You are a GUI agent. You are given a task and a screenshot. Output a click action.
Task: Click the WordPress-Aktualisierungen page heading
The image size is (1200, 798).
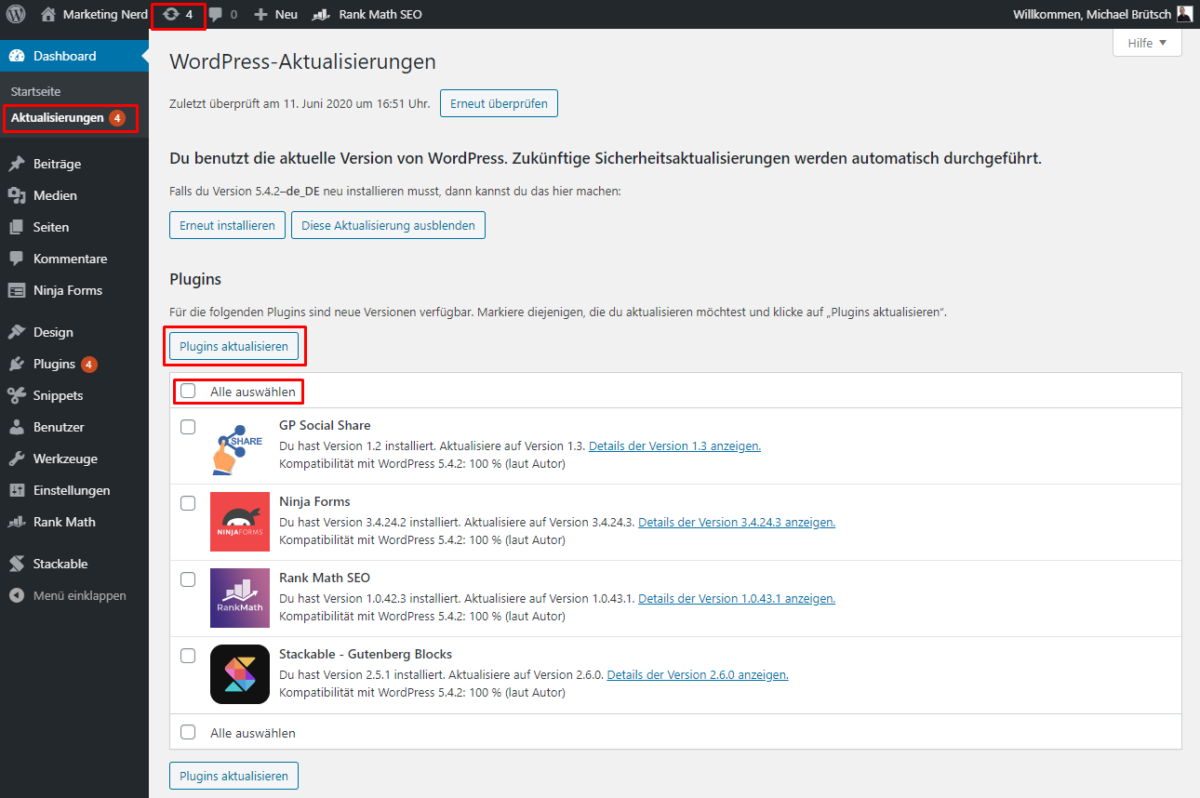point(303,62)
